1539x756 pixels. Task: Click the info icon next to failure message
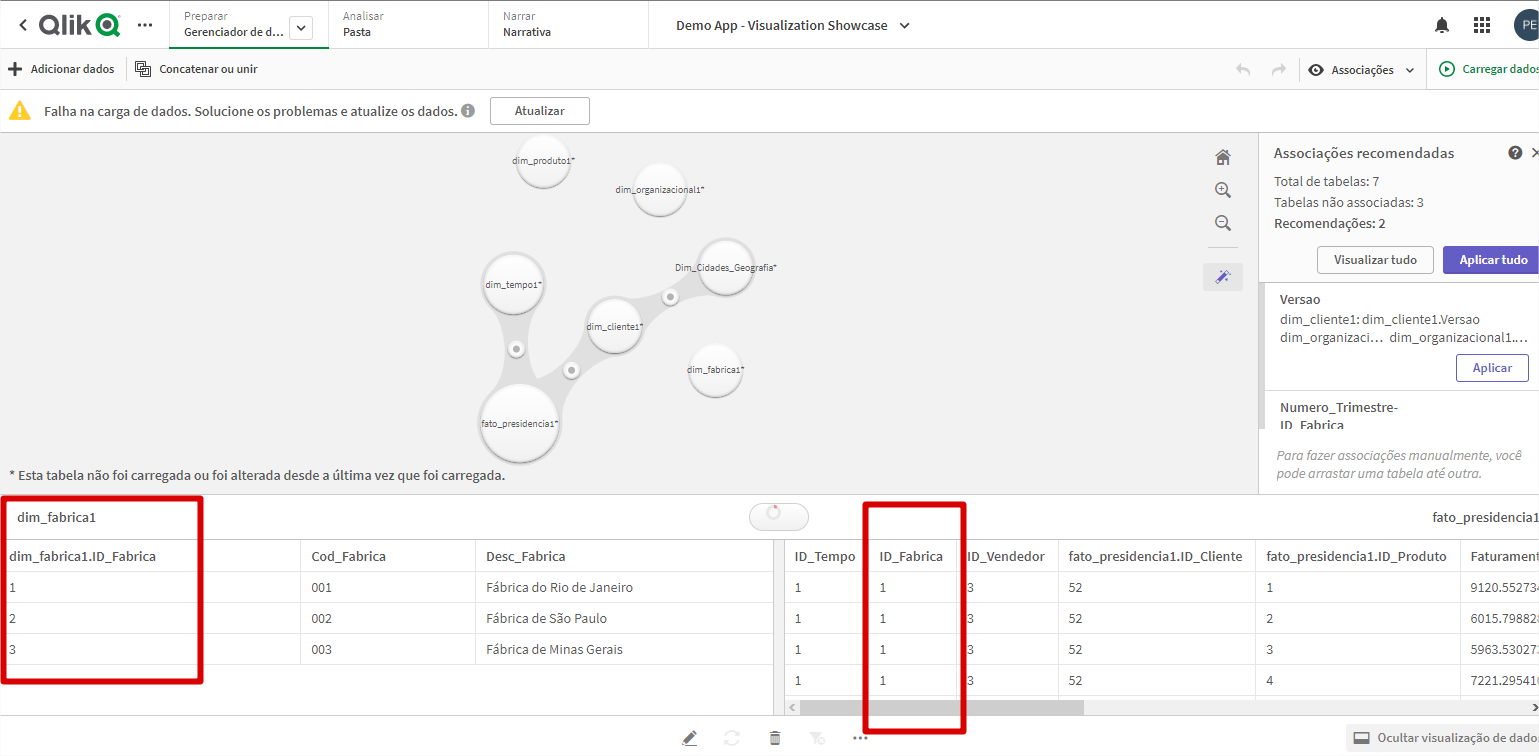tap(468, 111)
